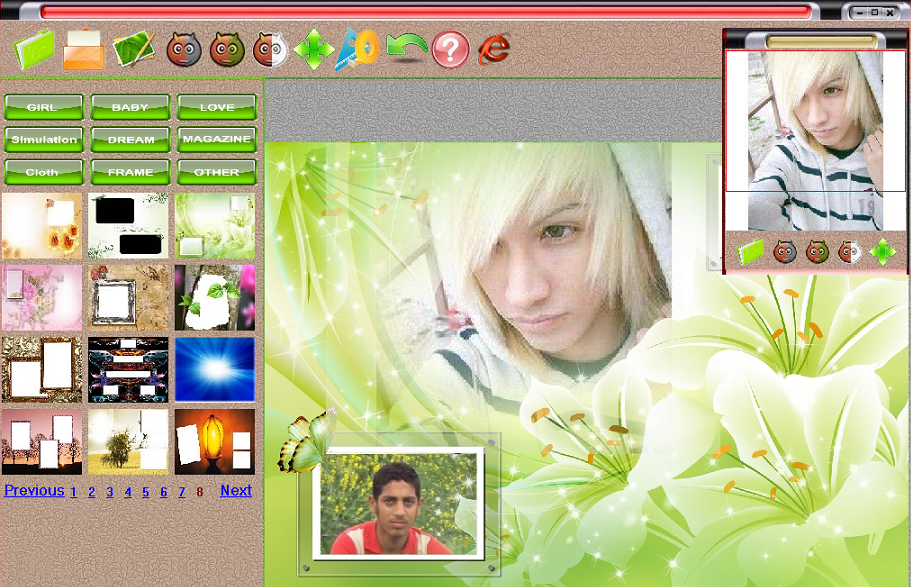Click the half-white owl icon in the preview panel

pyautogui.click(x=850, y=252)
